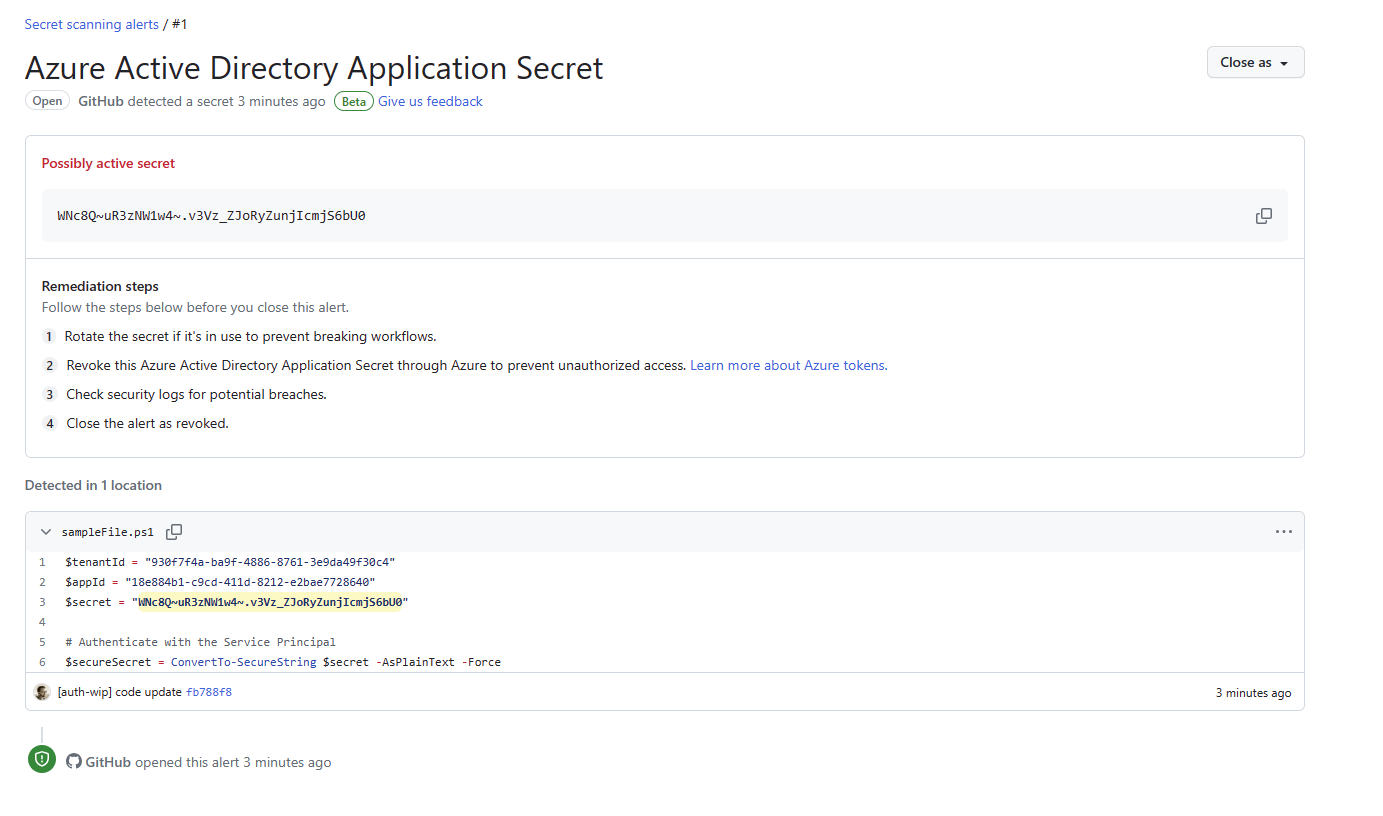
Task: Click the 'Possibly active secret' label
Action: 108,163
